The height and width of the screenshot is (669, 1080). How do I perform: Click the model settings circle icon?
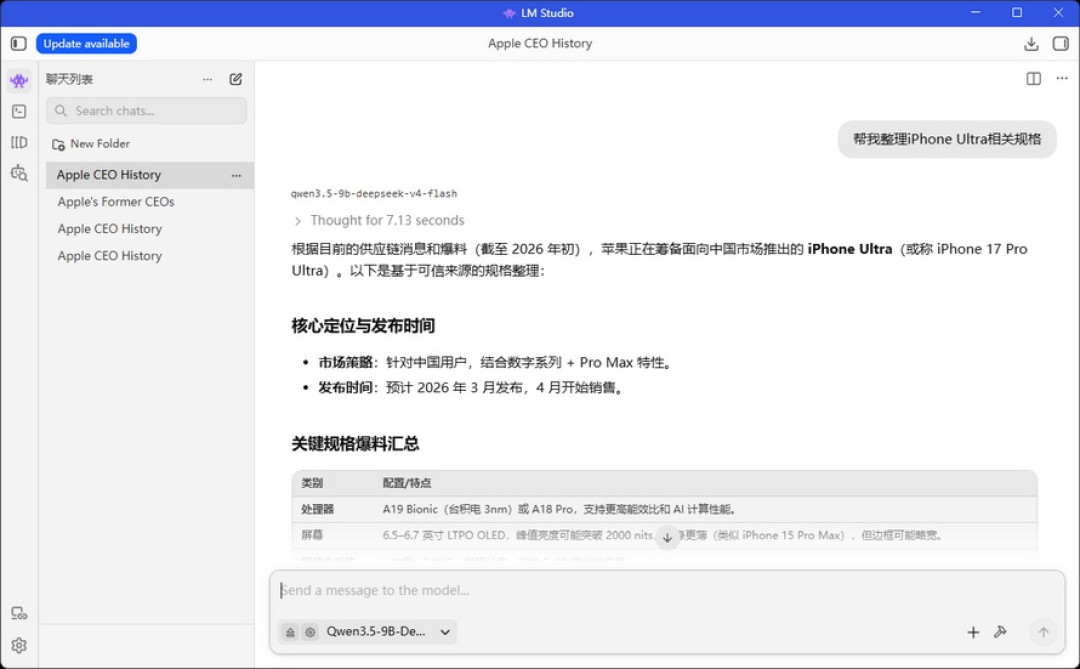click(310, 632)
